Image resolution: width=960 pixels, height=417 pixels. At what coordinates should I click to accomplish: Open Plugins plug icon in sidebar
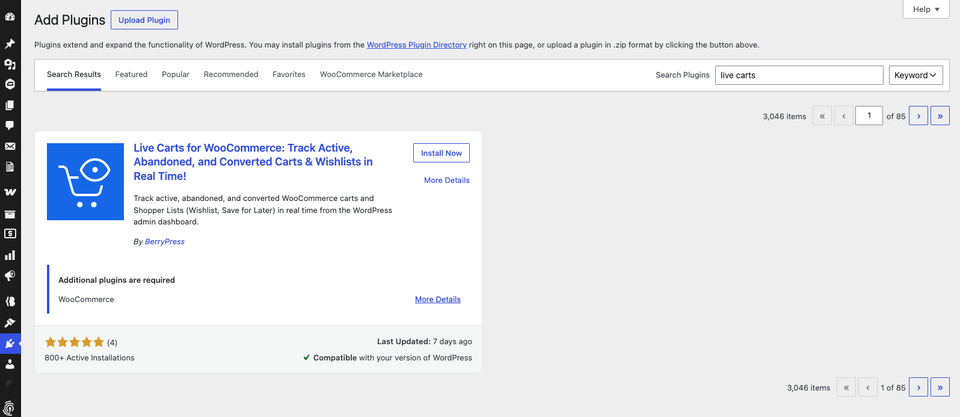point(10,344)
